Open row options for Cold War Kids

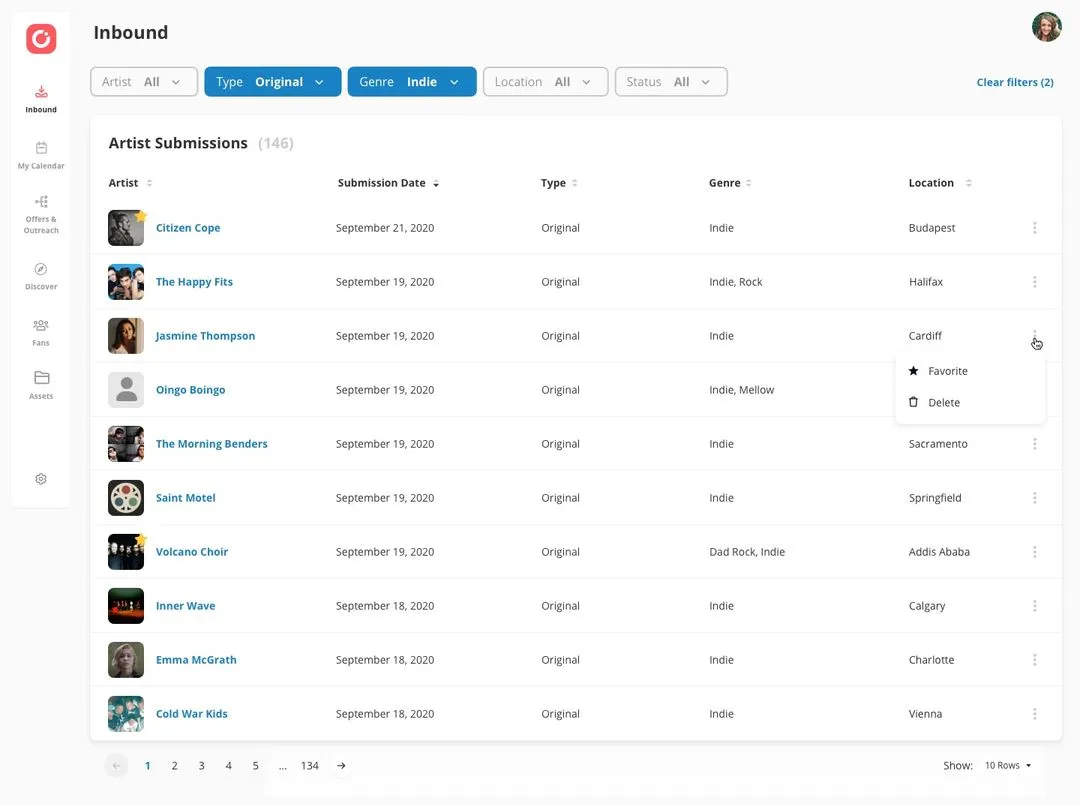pyautogui.click(x=1035, y=714)
